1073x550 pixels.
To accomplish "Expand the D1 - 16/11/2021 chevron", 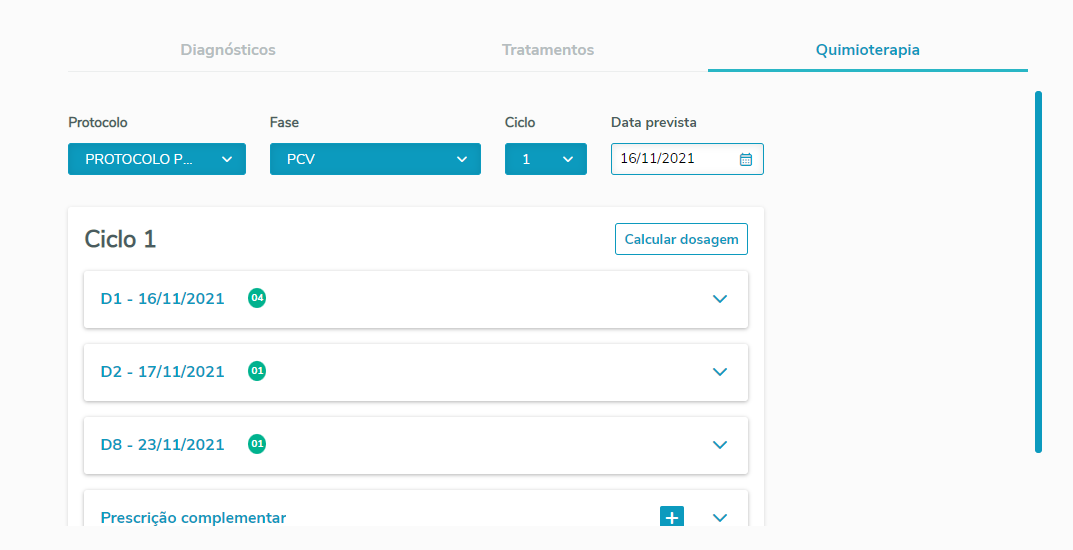I will click(x=720, y=299).
